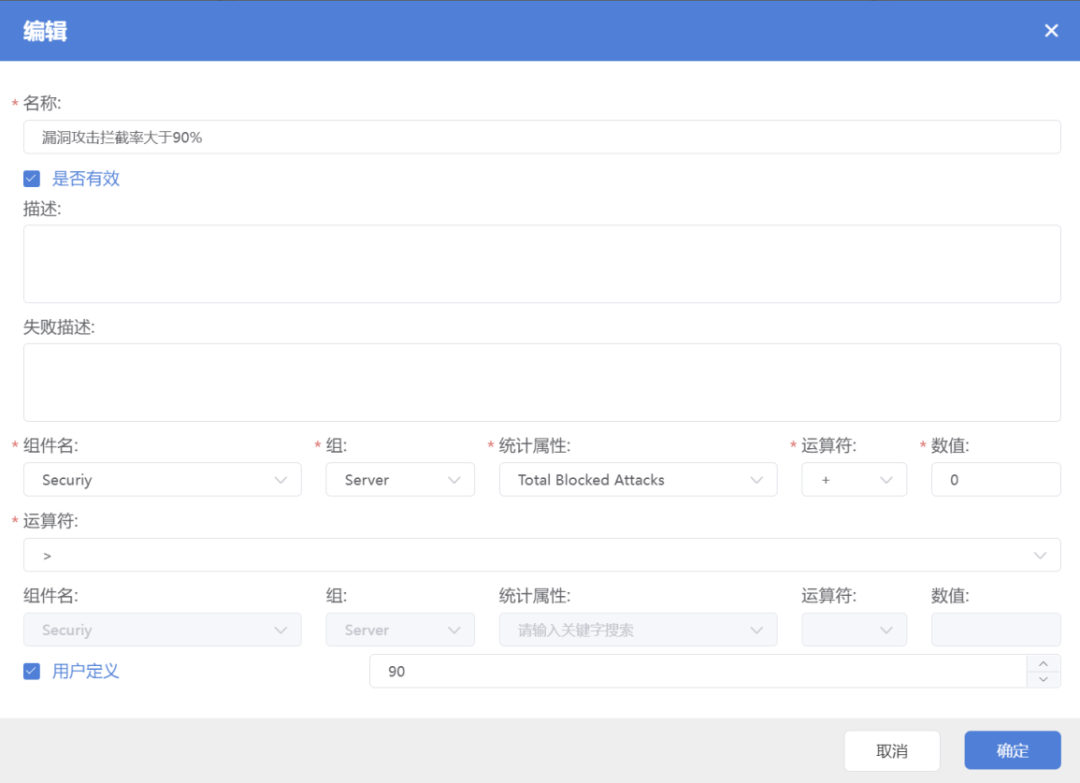
Task: Open the + operator dropdown
Action: click(x=854, y=479)
